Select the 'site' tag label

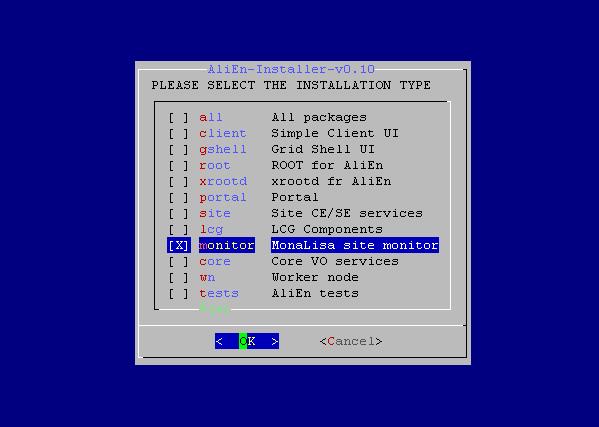(215, 214)
